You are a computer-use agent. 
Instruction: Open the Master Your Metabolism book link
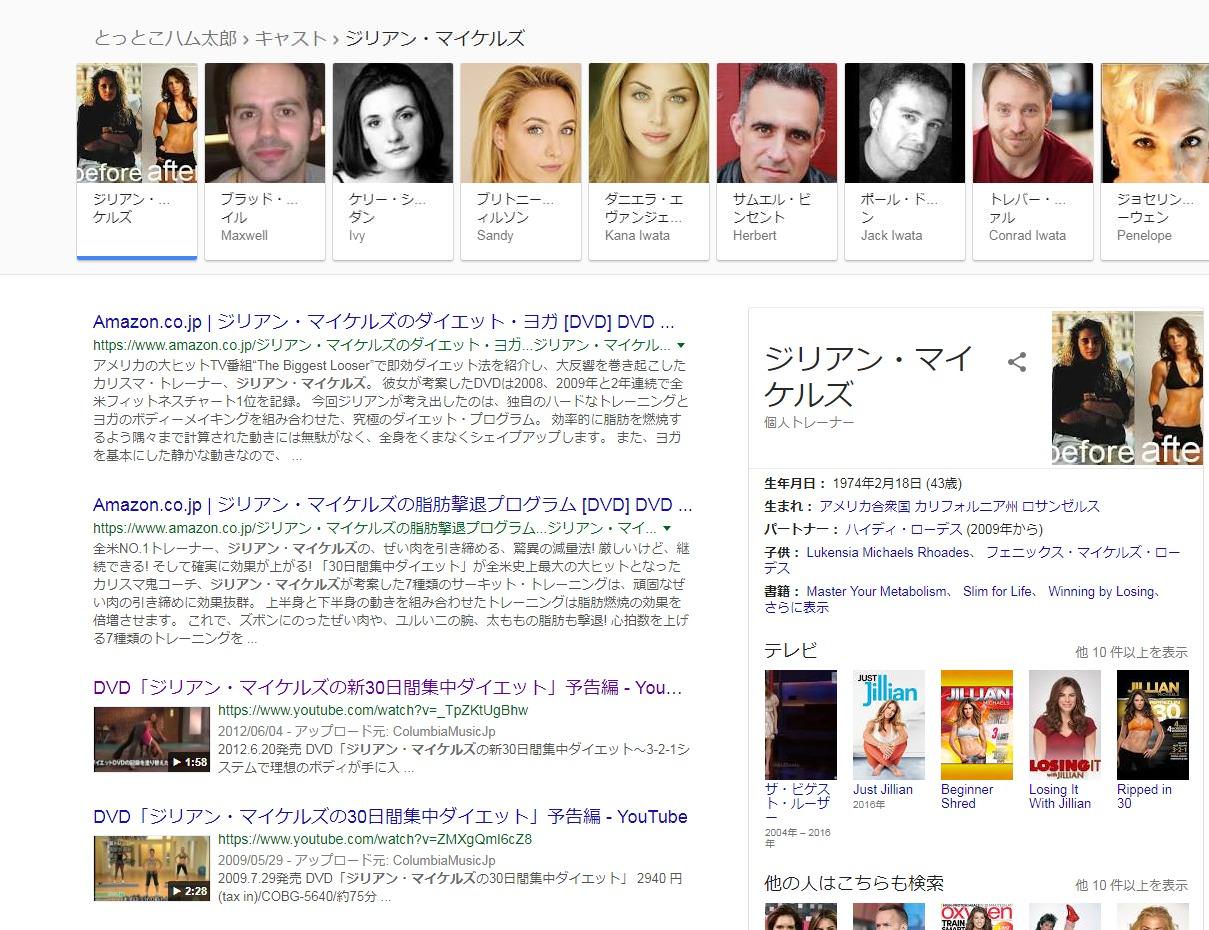[876, 591]
